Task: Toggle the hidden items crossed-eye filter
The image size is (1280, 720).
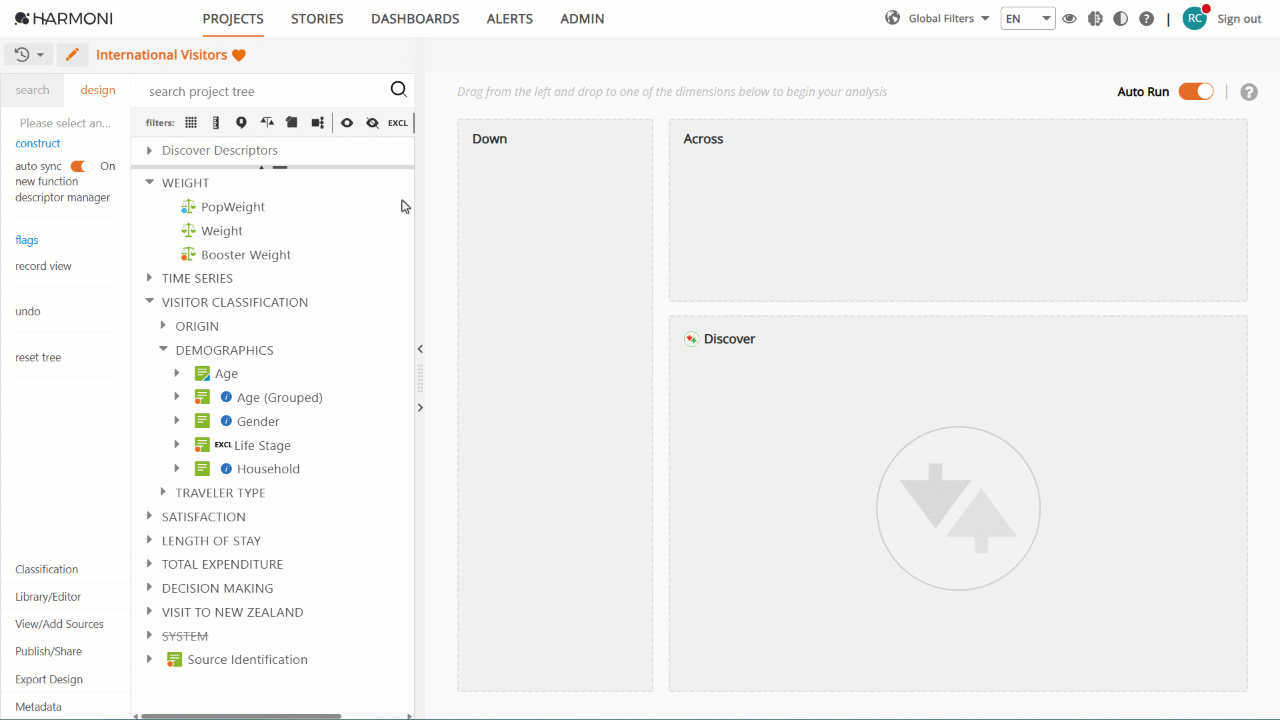Action: point(372,123)
